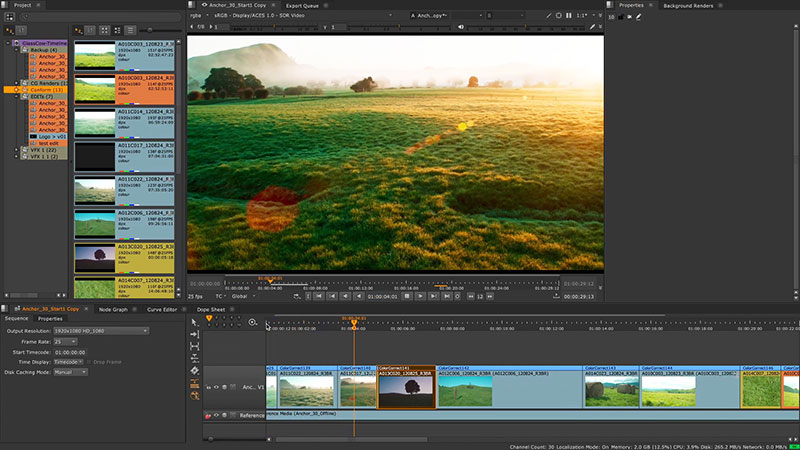This screenshot has width=800, height=450.
Task: Click the orange tag marker icon above tracks
Action: (209, 319)
